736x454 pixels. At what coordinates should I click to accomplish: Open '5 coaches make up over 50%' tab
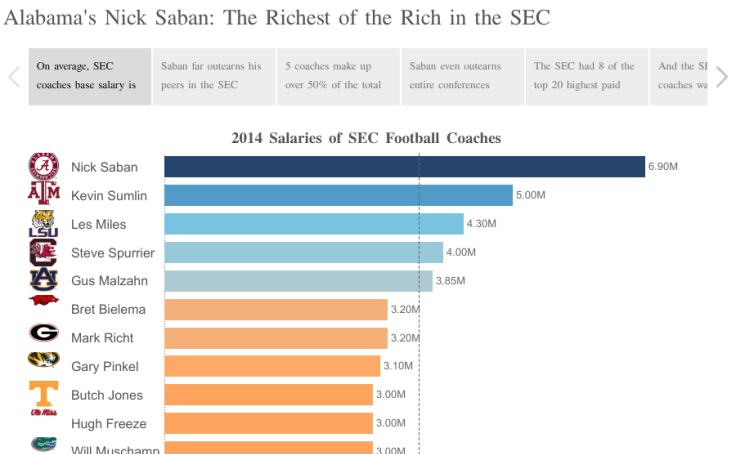point(338,76)
